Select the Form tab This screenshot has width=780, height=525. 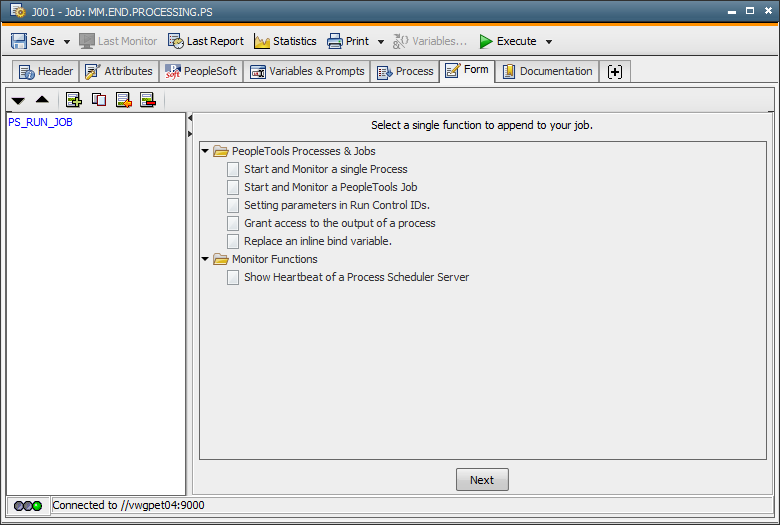[467, 70]
